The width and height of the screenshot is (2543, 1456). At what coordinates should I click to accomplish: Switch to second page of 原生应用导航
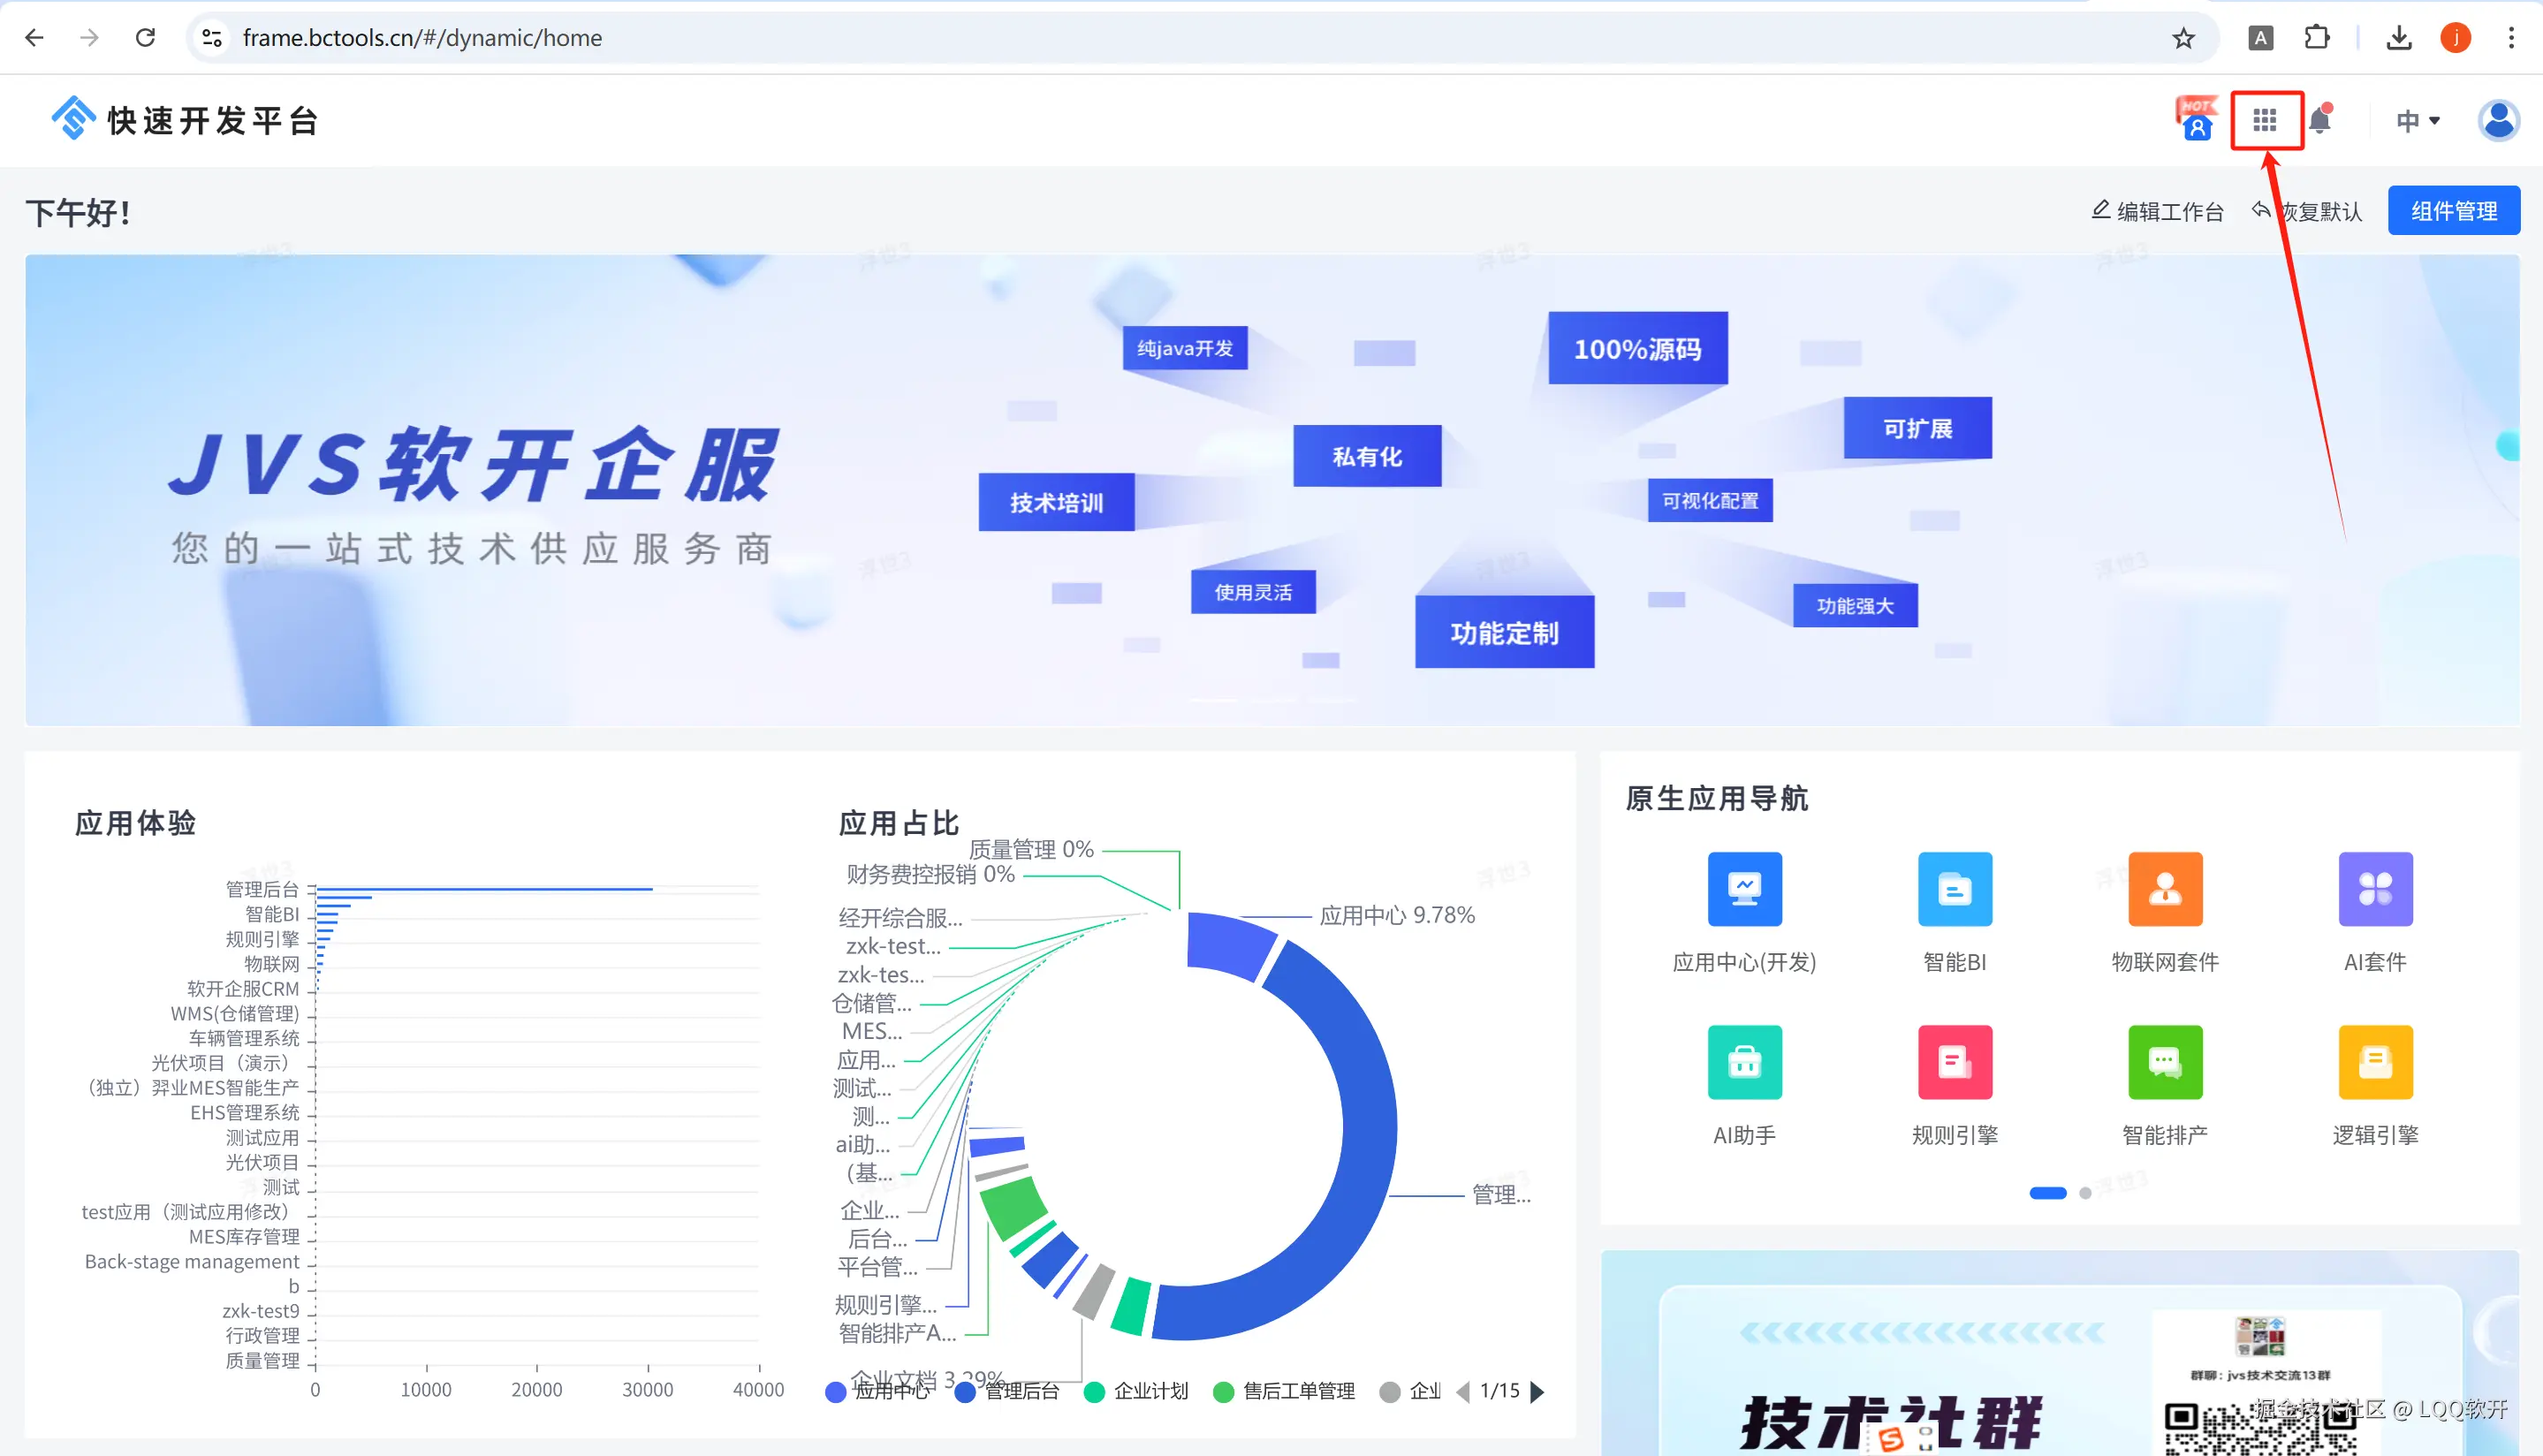[x=2085, y=1193]
